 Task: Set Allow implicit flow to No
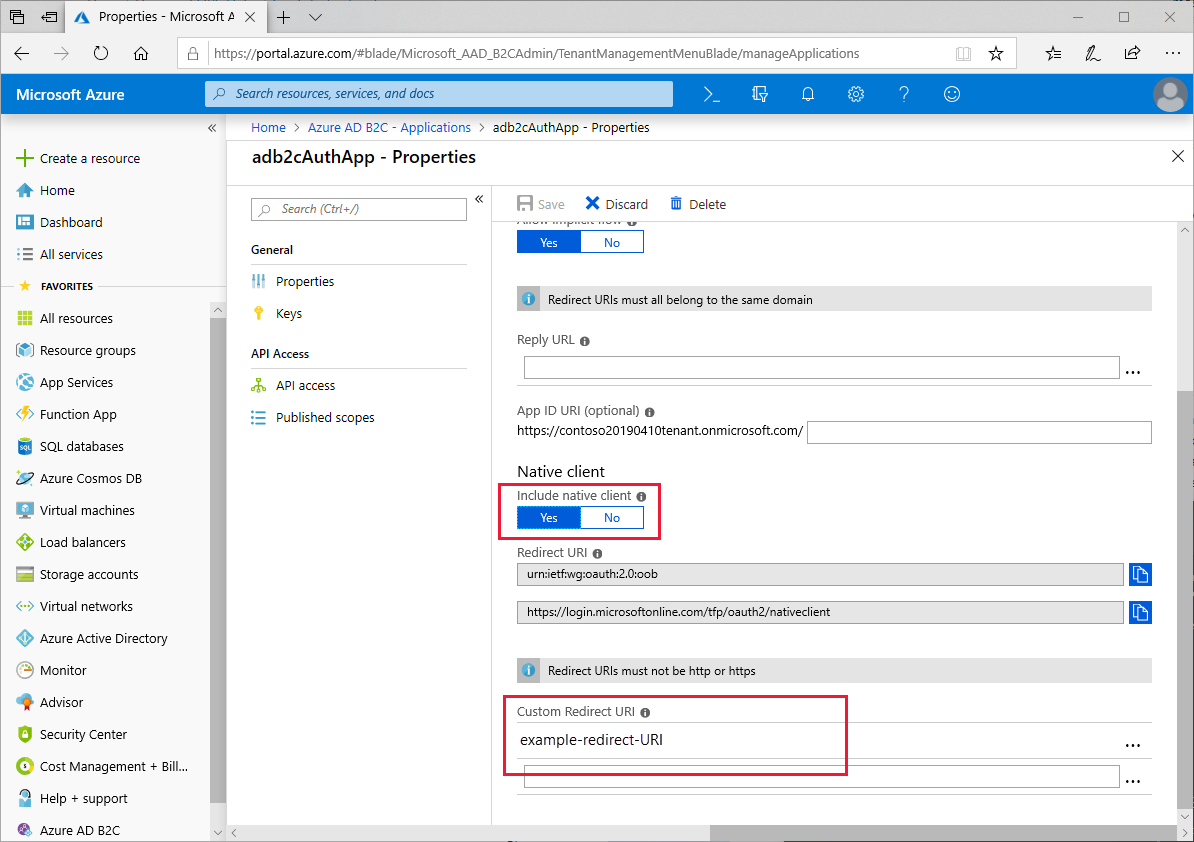pyautogui.click(x=611, y=241)
